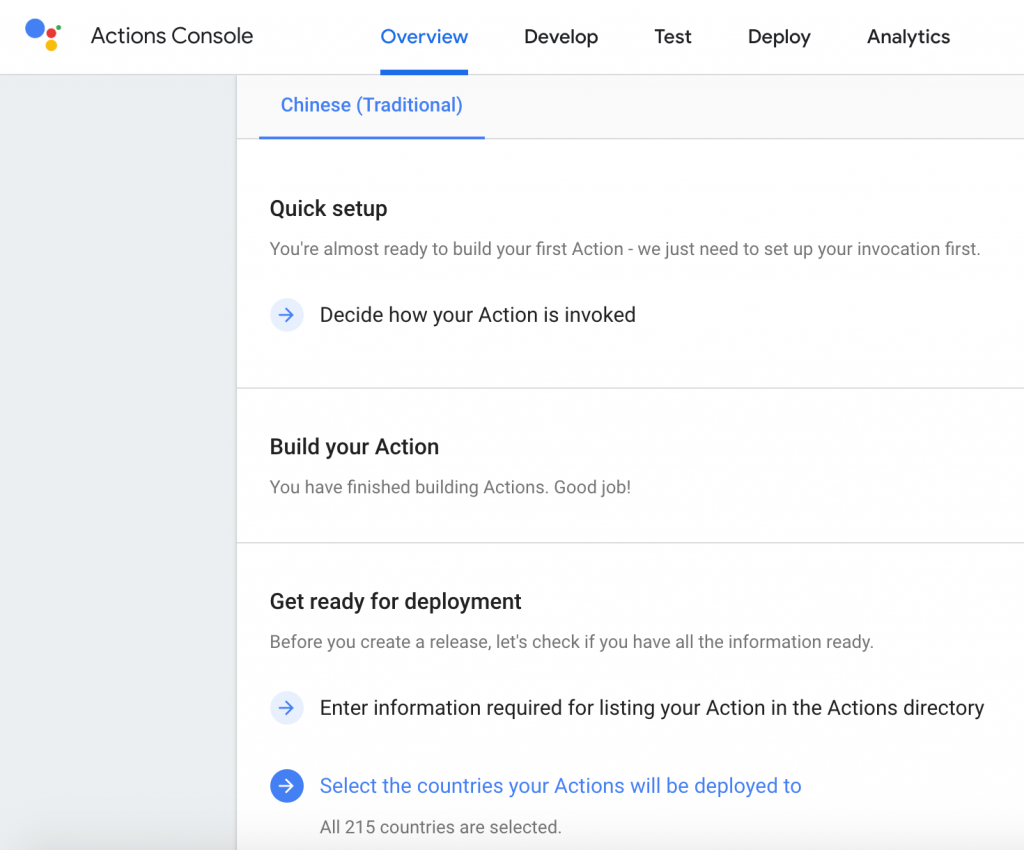1024x850 pixels.
Task: Open the Overview tab
Action: 424,37
